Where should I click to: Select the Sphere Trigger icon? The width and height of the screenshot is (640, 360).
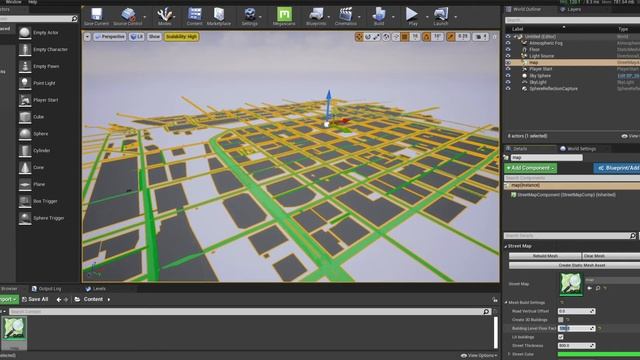pos(25,218)
